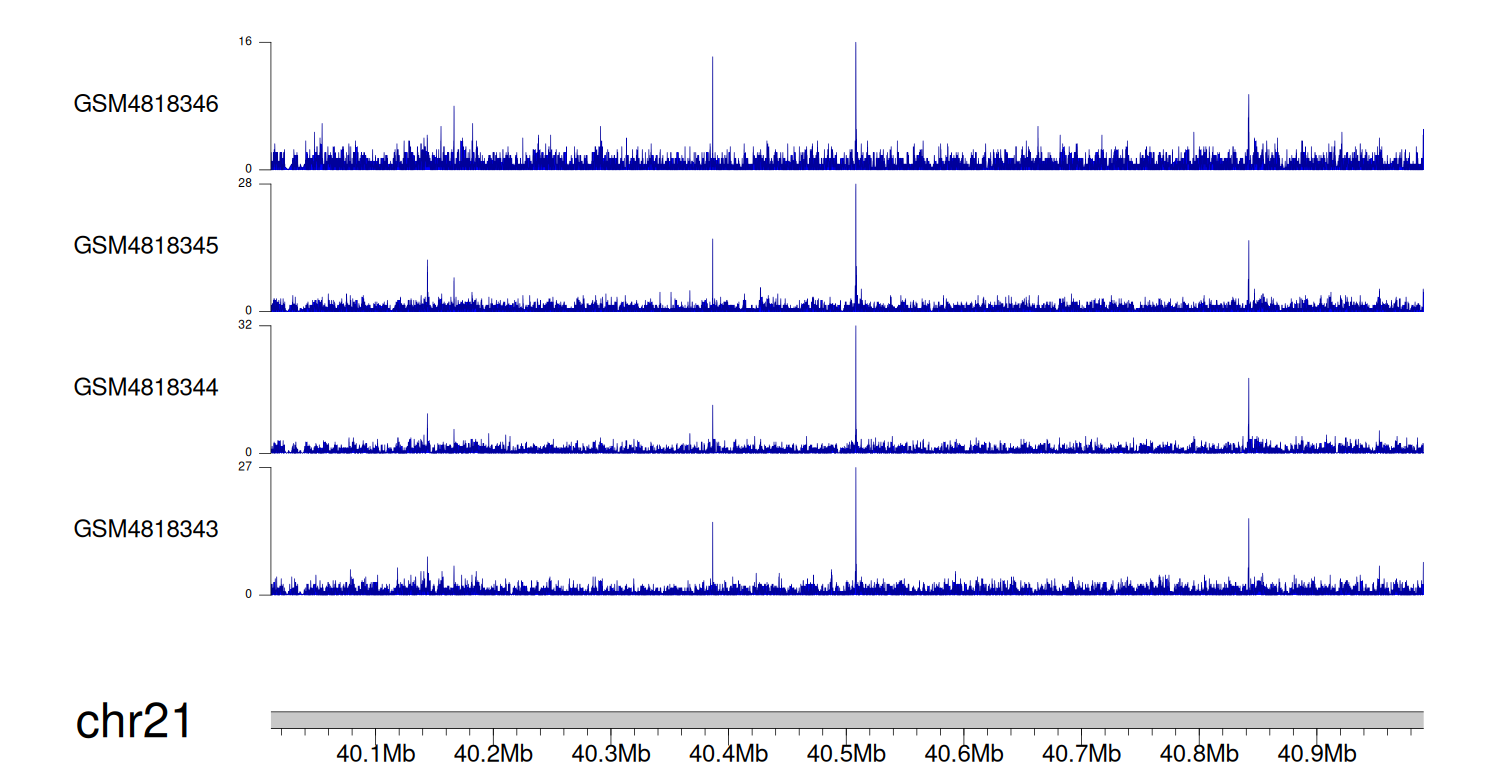Click the GSM4818346 track label
The width and height of the screenshot is (1500, 780).
(x=146, y=104)
